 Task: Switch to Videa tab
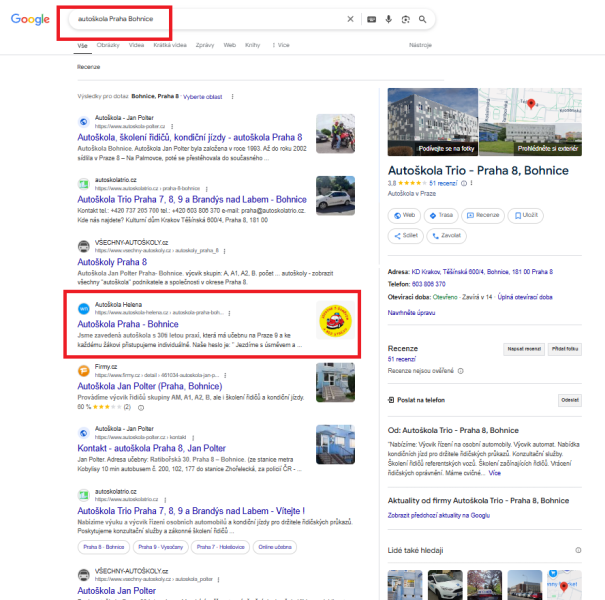click(136, 45)
